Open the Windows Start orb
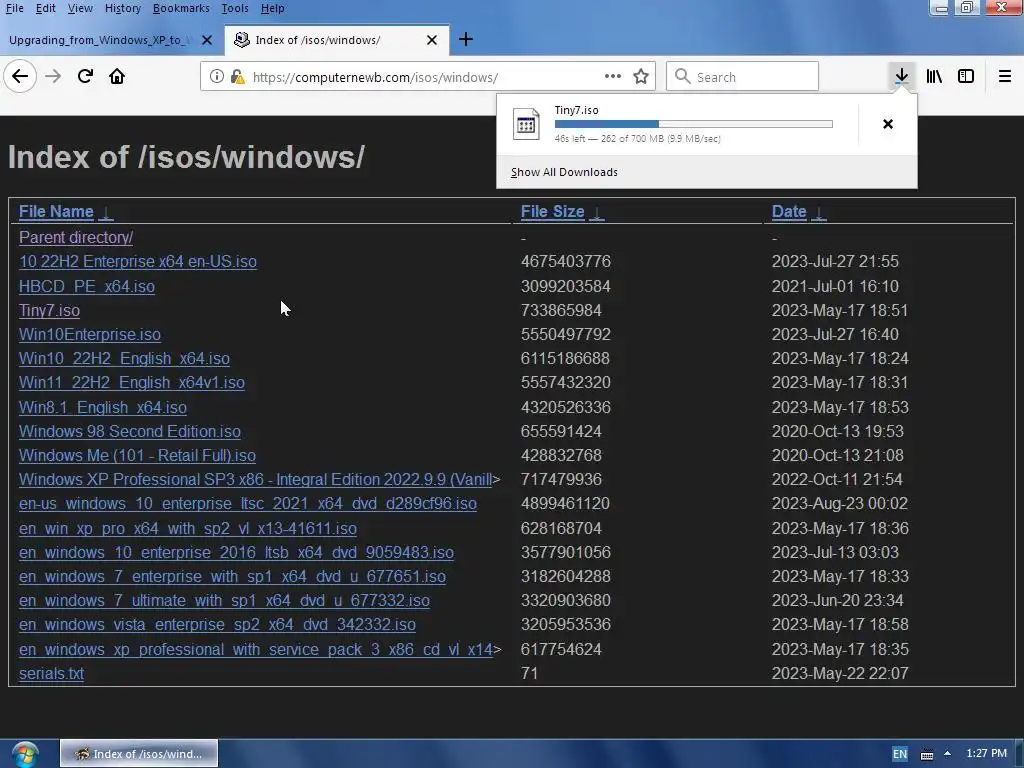The image size is (1024, 768). pos(24,754)
